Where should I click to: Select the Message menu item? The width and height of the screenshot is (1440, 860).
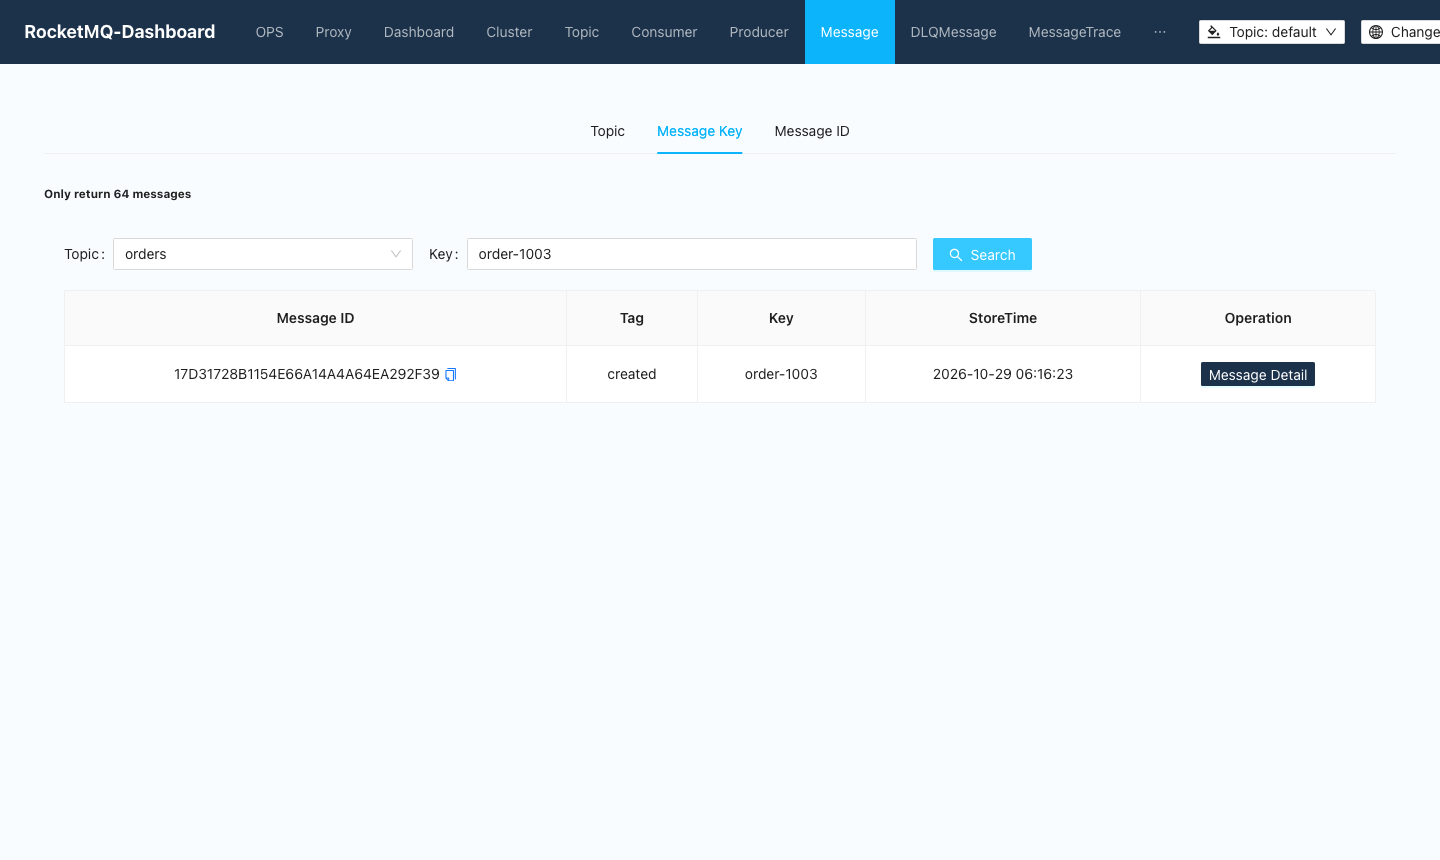coord(850,32)
